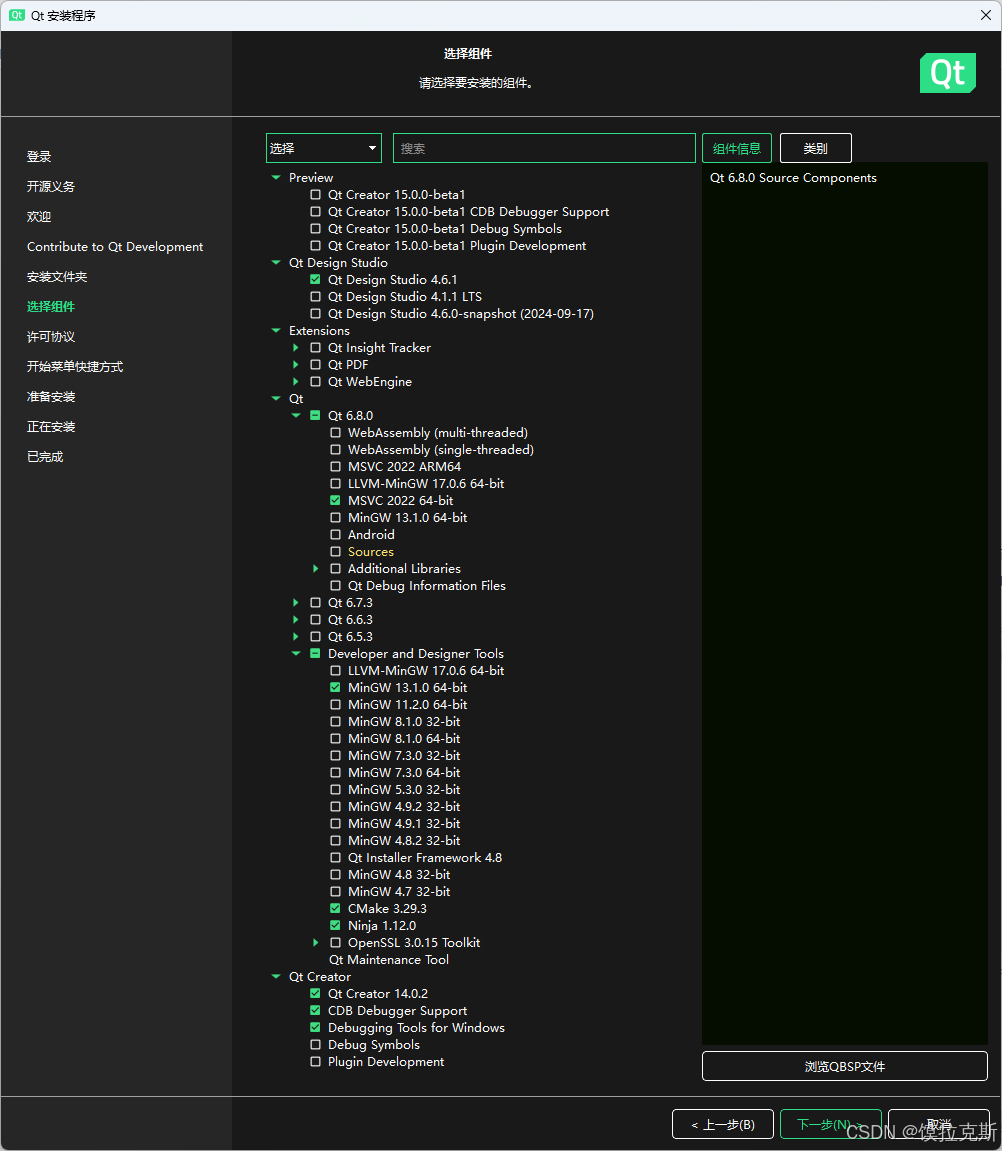Select Qt Debug Information Files row

pos(426,585)
